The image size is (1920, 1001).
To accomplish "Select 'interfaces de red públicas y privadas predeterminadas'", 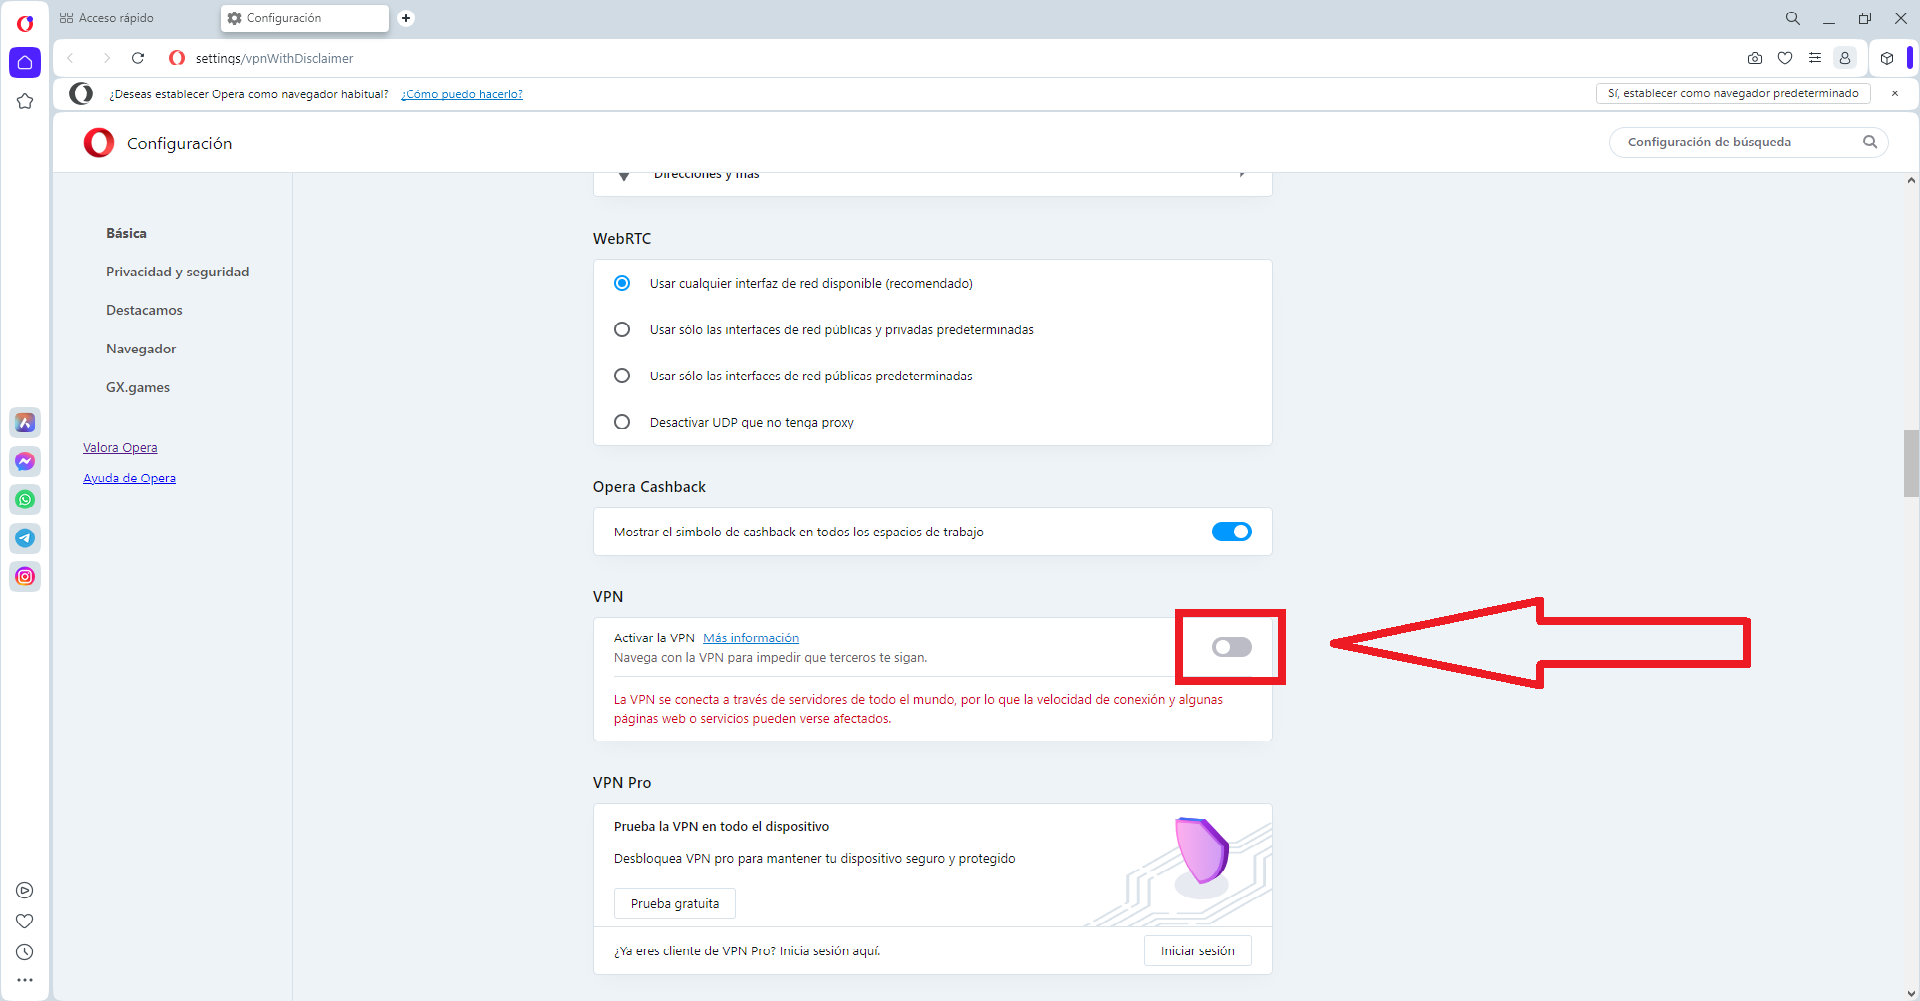I will point(622,329).
